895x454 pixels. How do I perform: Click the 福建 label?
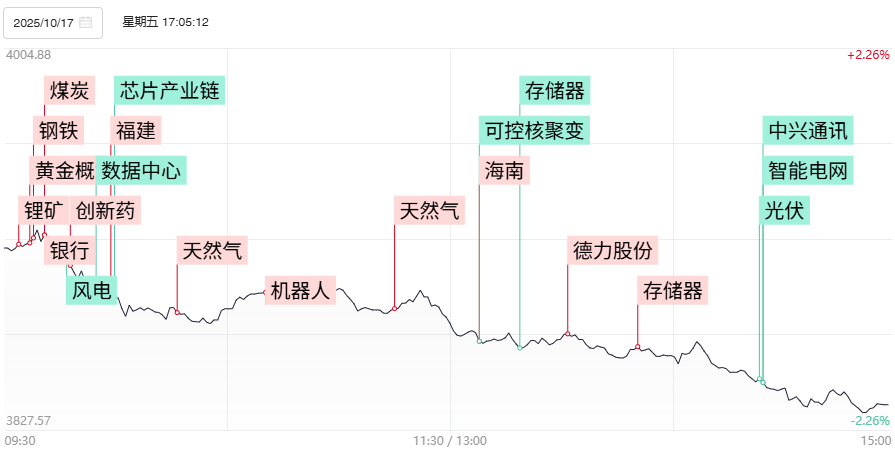click(x=135, y=131)
